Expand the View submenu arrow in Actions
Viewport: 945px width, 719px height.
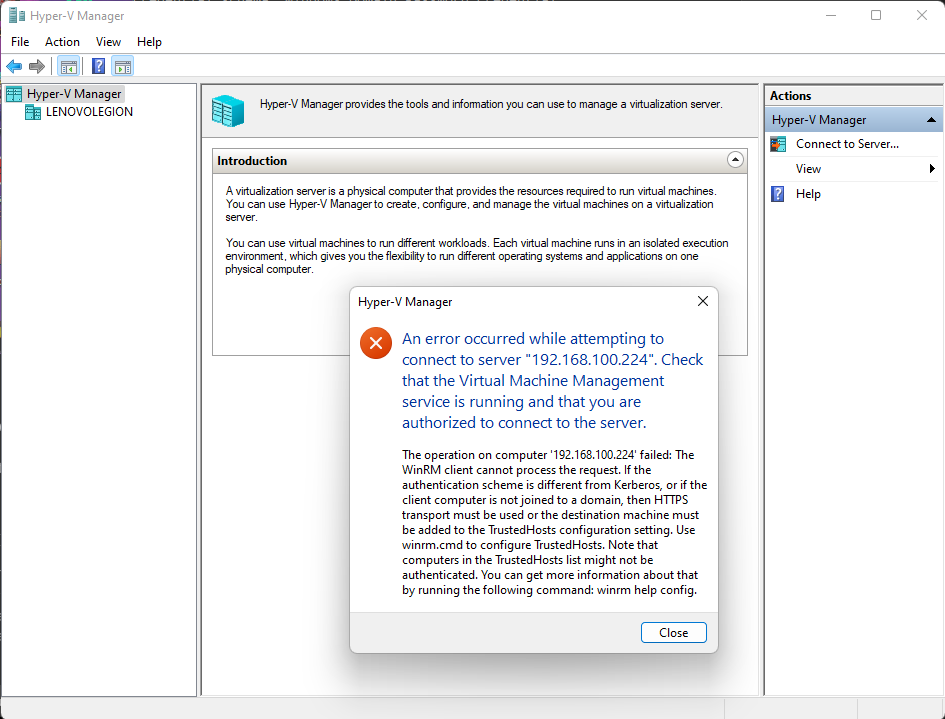click(x=932, y=169)
